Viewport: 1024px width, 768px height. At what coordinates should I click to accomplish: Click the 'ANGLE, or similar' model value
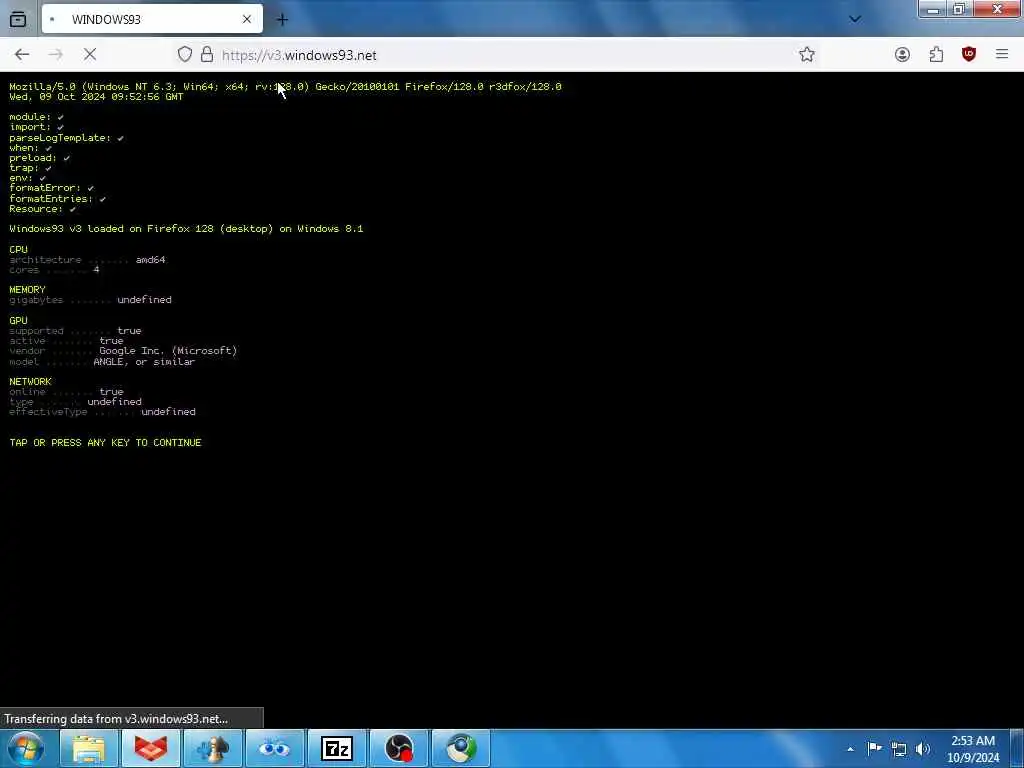coord(144,362)
